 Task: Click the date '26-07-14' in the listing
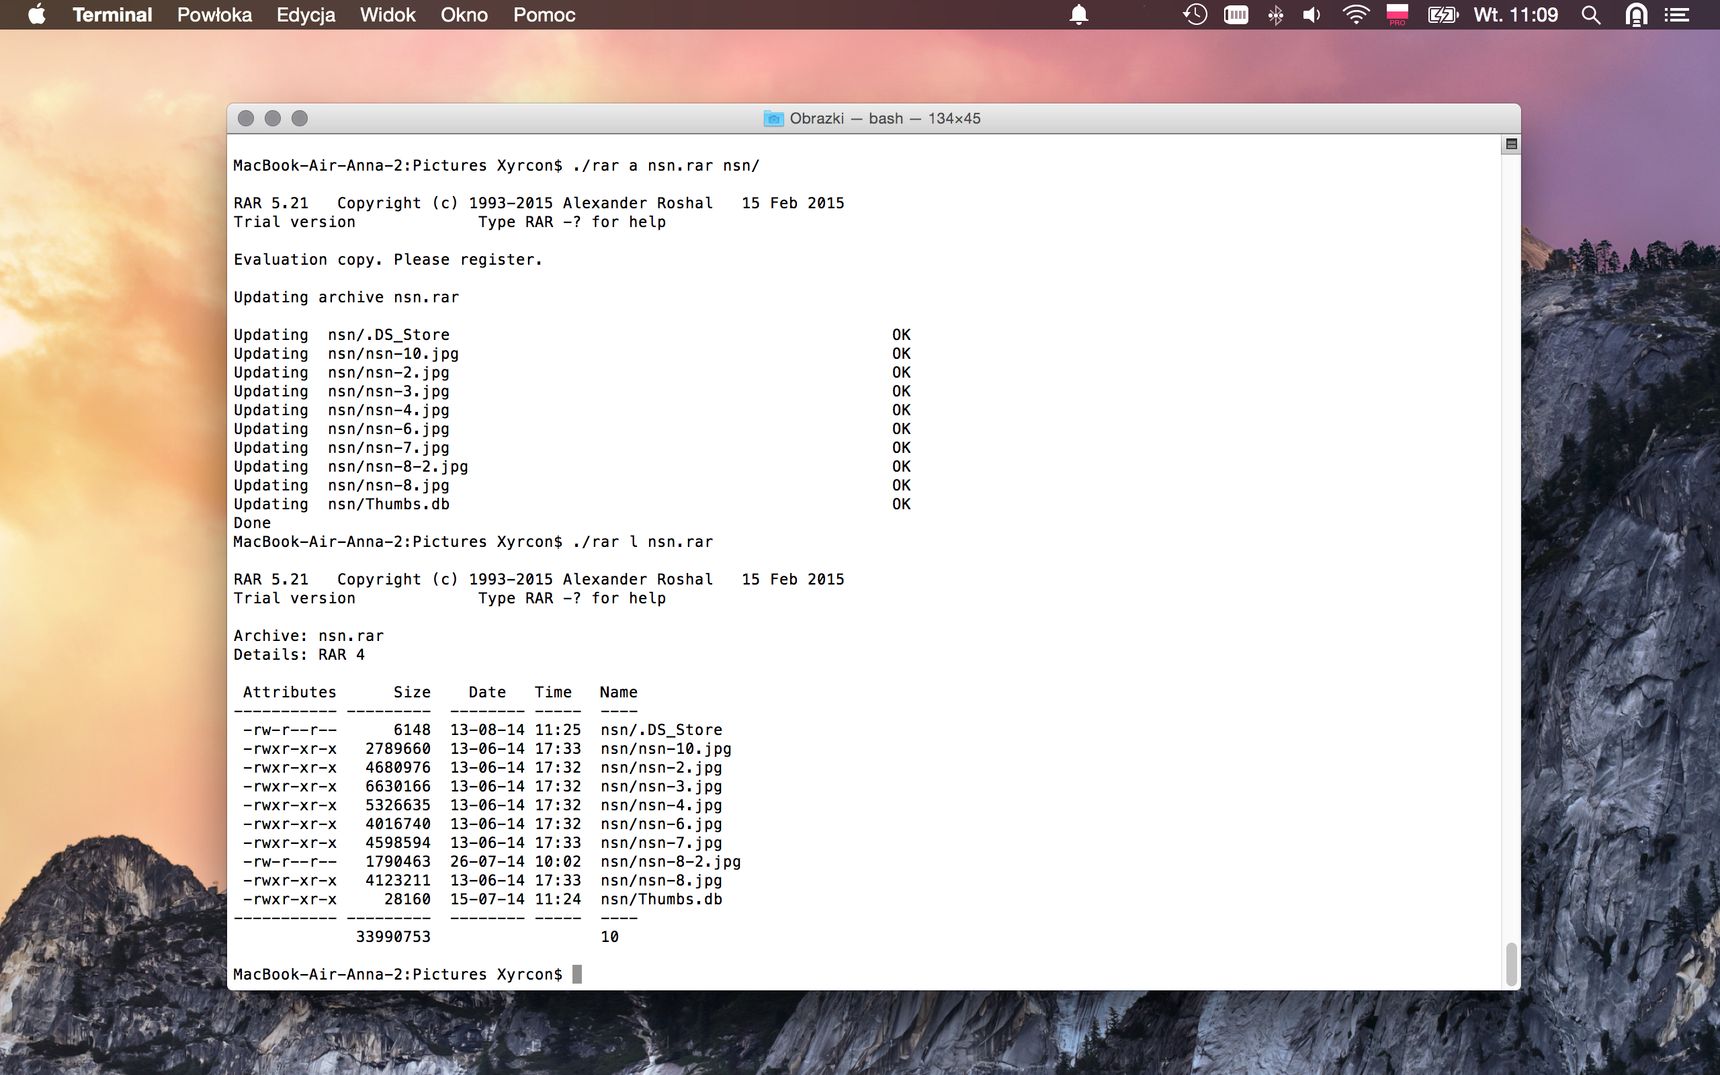tap(487, 861)
